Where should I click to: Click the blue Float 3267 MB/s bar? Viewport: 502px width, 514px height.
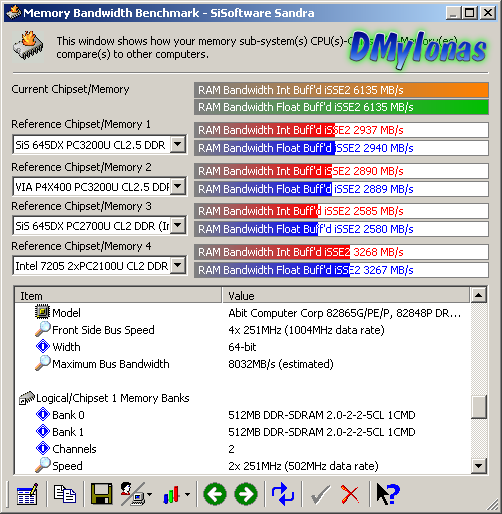tap(341, 270)
